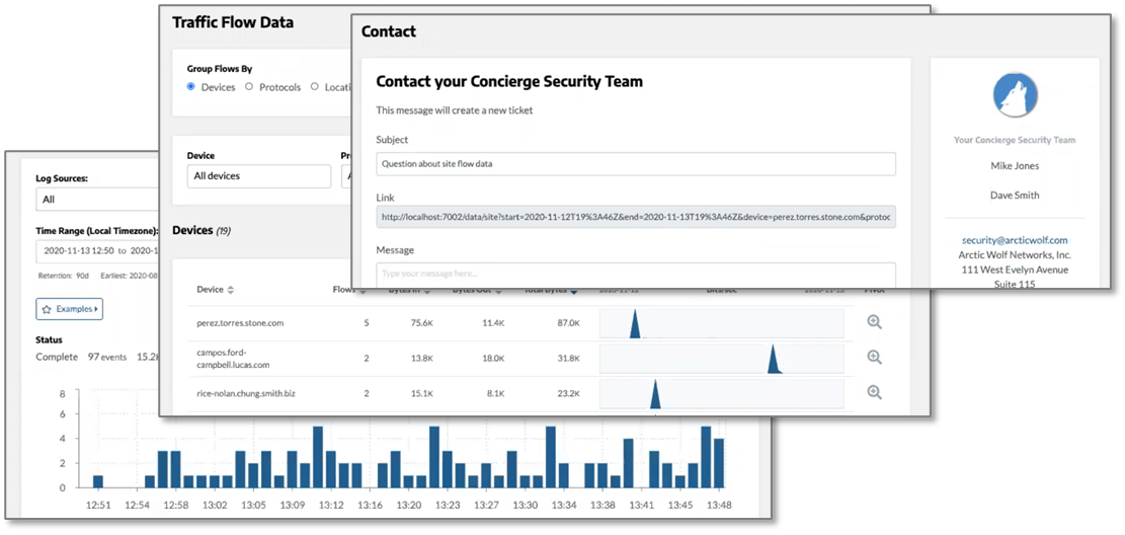Sort by Total Bytes column arrow
Image resolution: width=1125 pixels, height=535 pixels.
coord(578,291)
